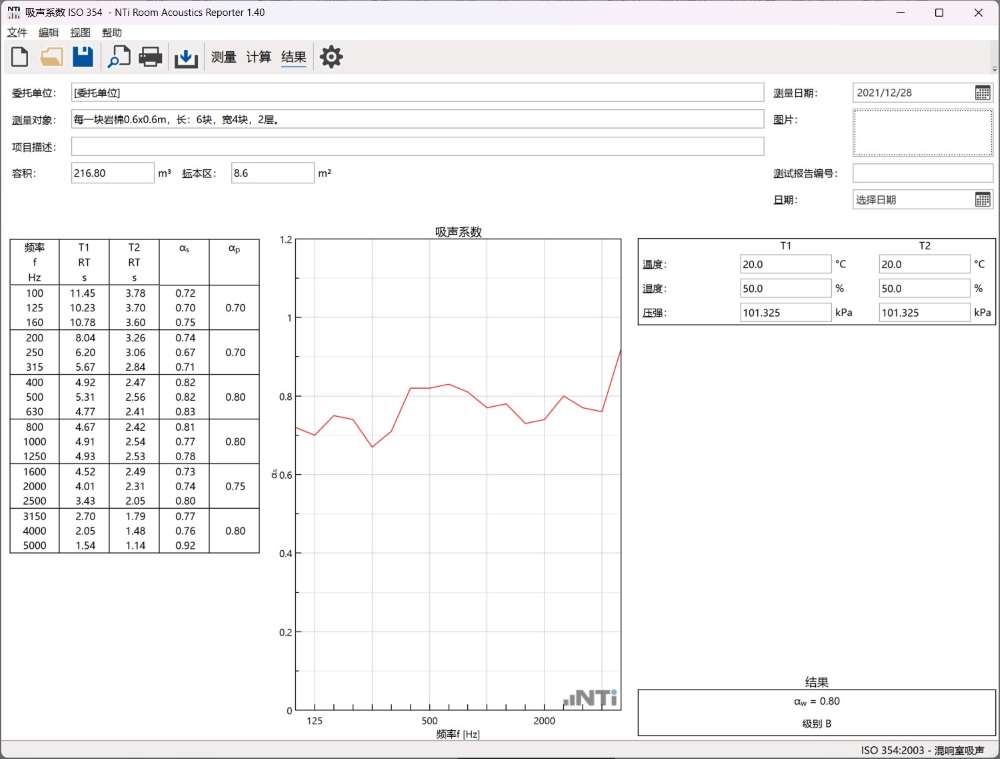Click the T1 温度 field showing 20.0
Screen dimensions: 1000x759
tap(785, 265)
